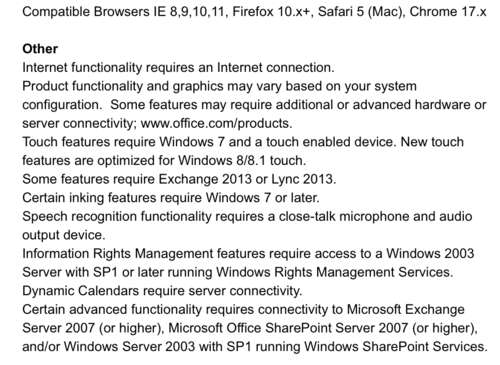Click the "Microsoft Exchange" text
Screen dimensions: 500x365
pos(406,310)
